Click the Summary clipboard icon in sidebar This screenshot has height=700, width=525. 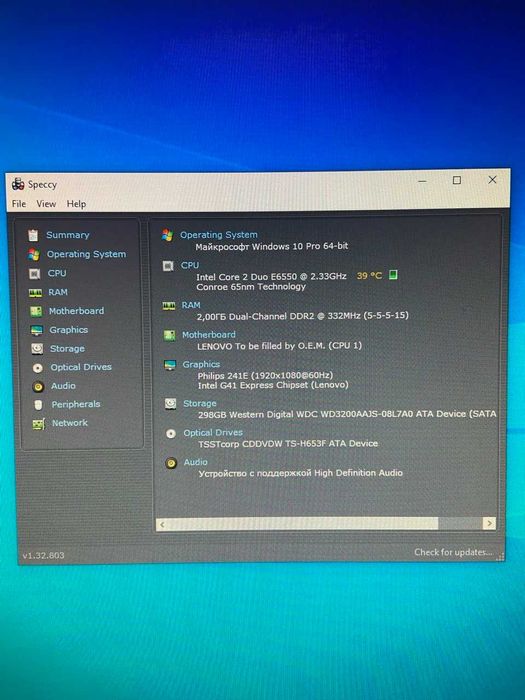coord(33,235)
